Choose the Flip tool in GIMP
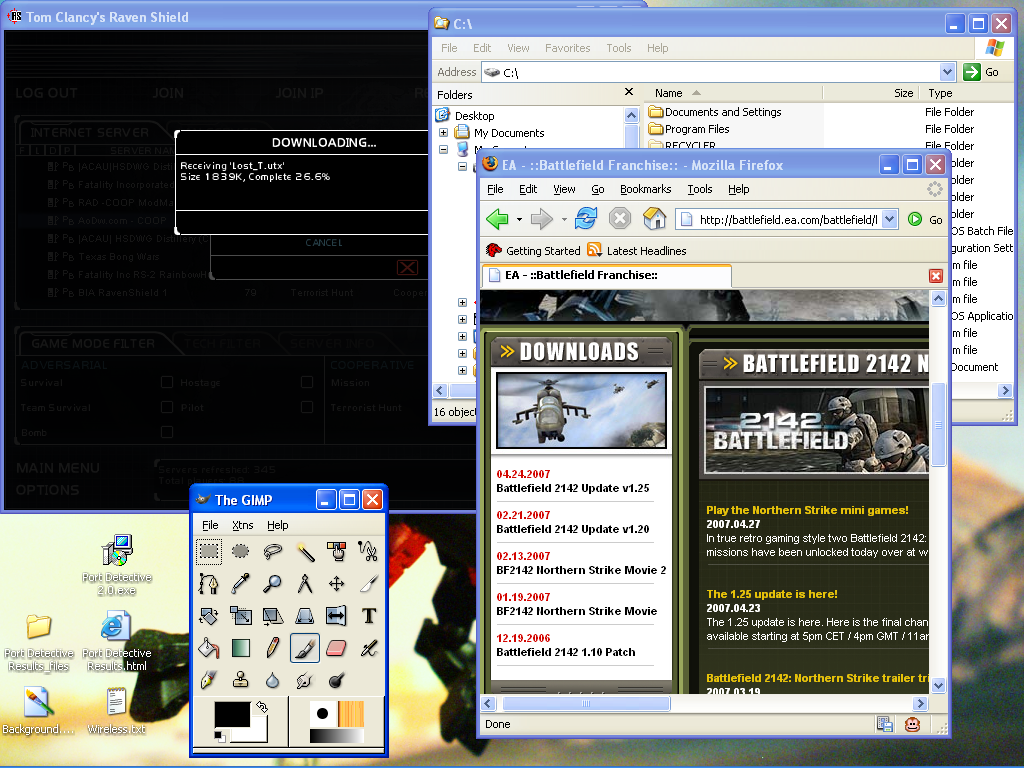 336,616
